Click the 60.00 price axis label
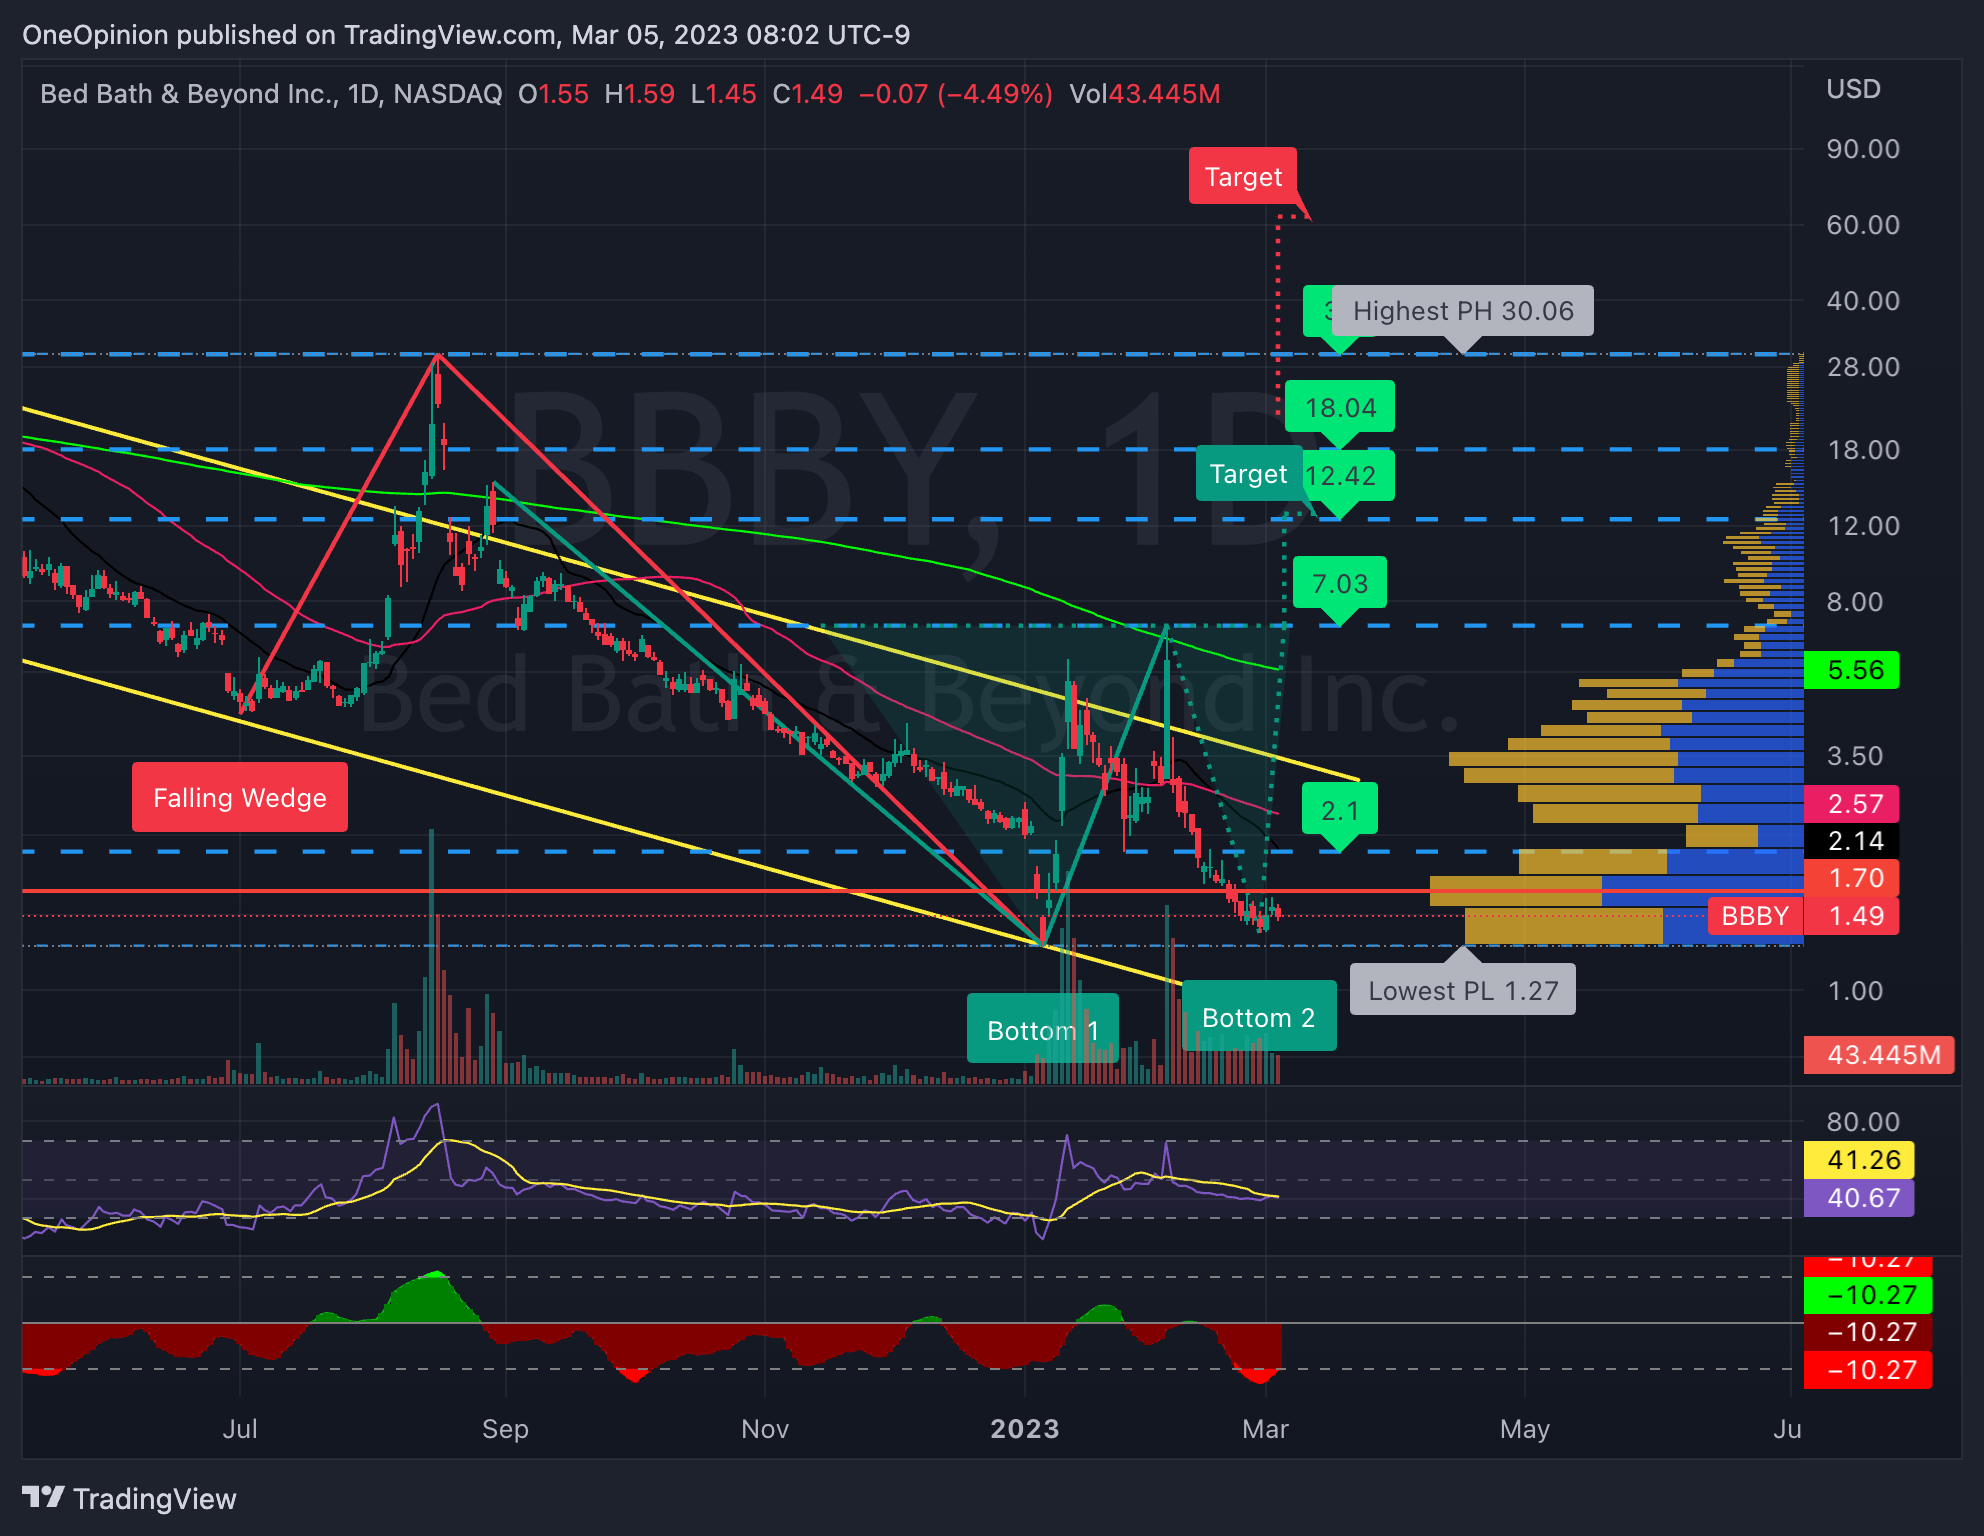 pos(1863,224)
